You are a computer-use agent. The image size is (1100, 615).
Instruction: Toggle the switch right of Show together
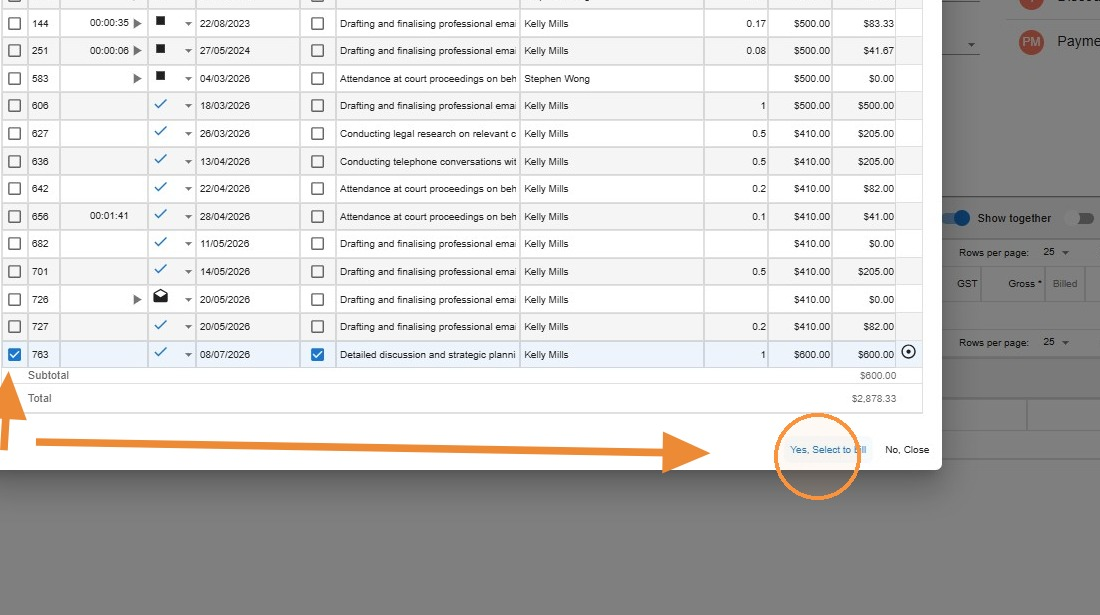tap(1081, 218)
